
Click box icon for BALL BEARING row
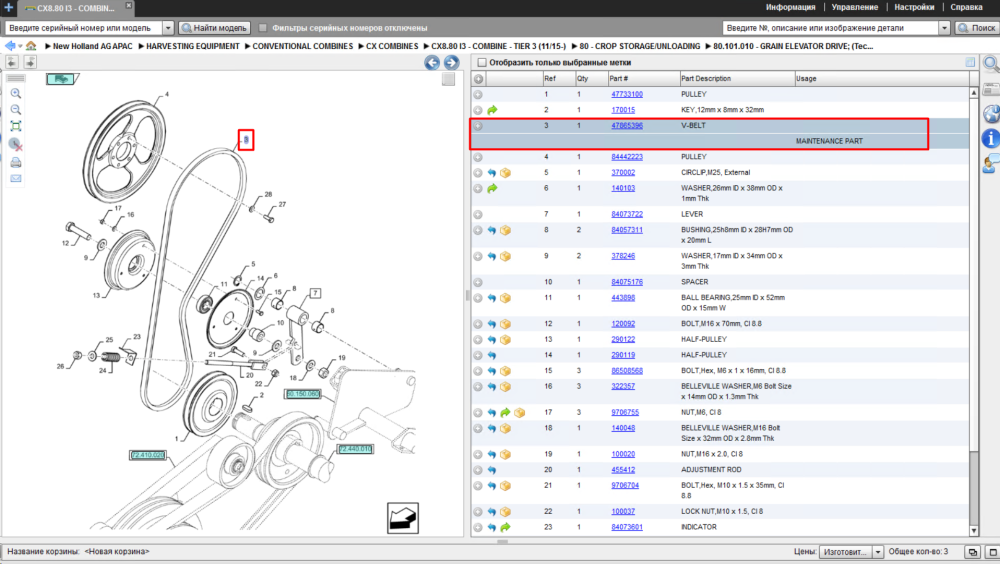(x=505, y=298)
